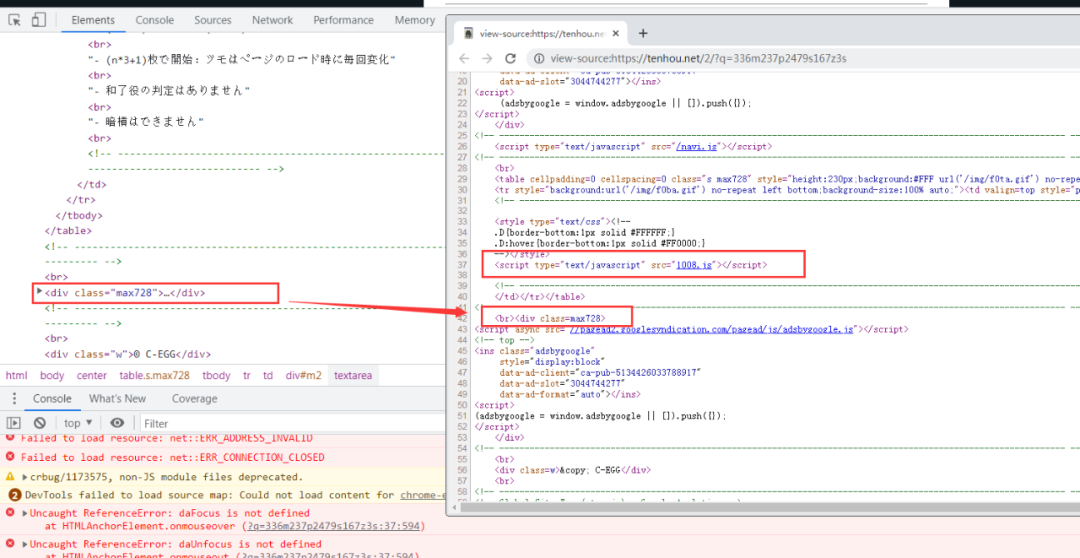Open the Memory tab
Screen dimensions: 1080x558
[414, 20]
